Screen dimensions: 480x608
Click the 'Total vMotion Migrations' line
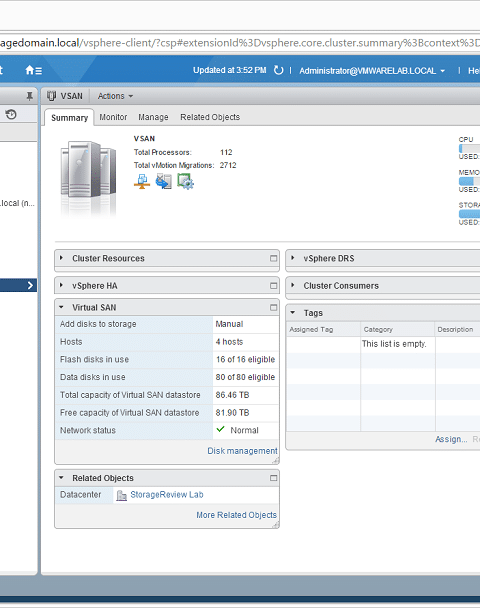click(185, 165)
